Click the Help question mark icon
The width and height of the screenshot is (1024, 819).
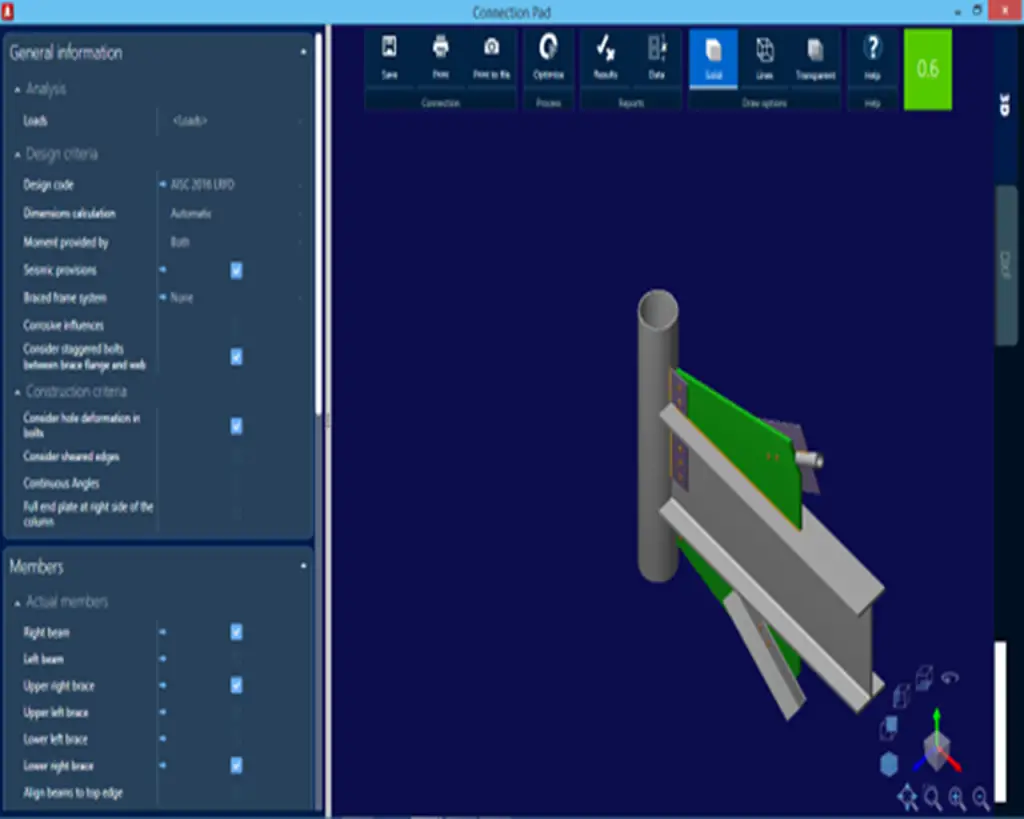(872, 57)
